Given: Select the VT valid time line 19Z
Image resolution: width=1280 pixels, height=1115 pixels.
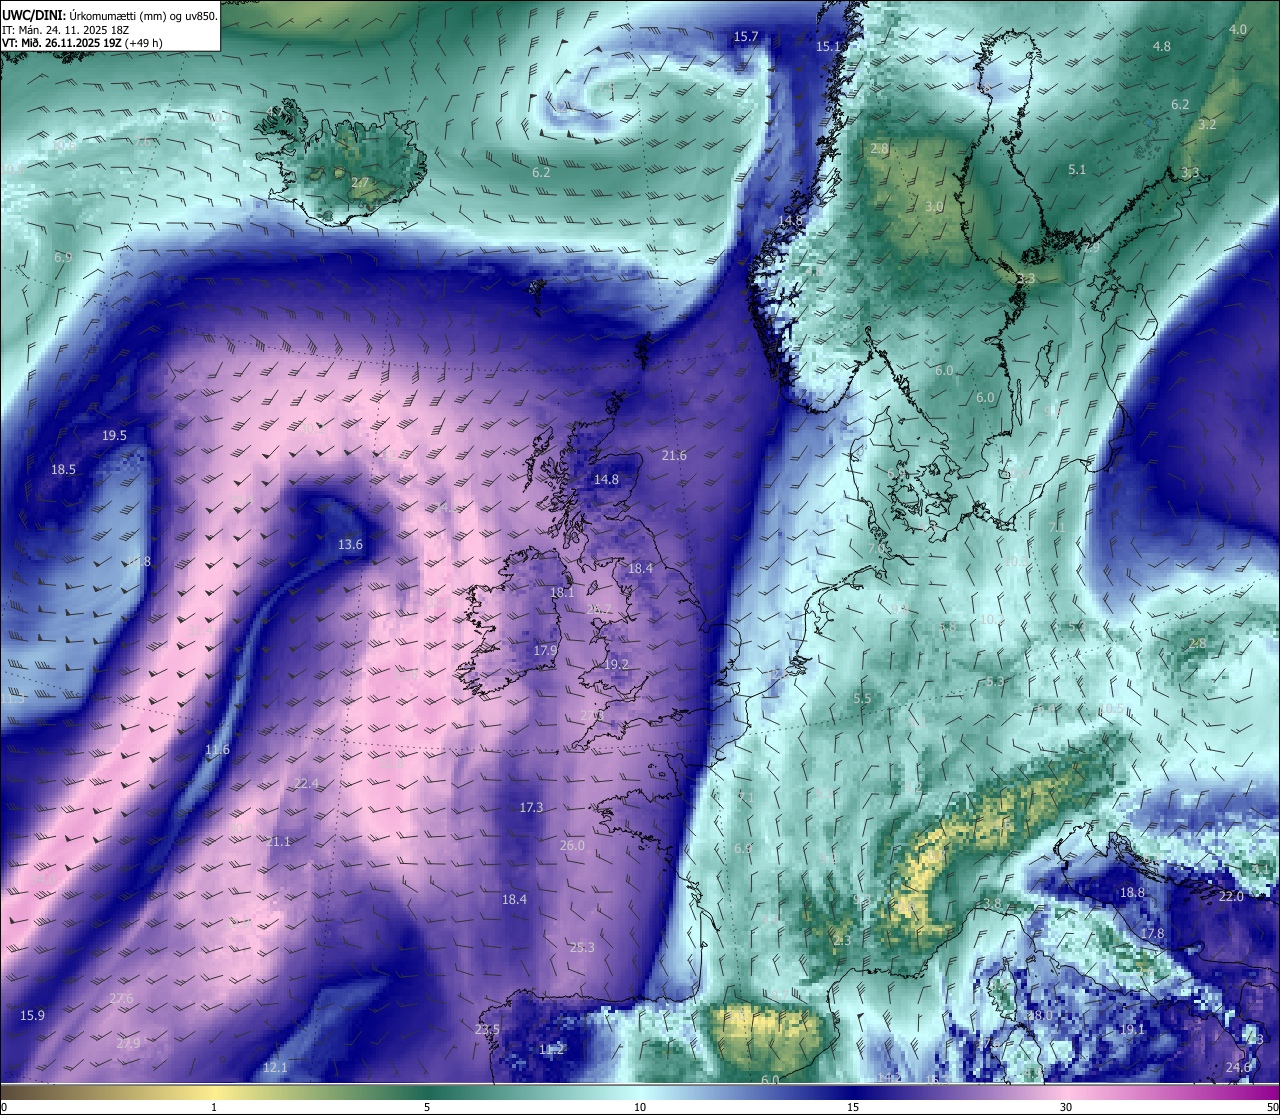Looking at the screenshot, I should (82, 43).
